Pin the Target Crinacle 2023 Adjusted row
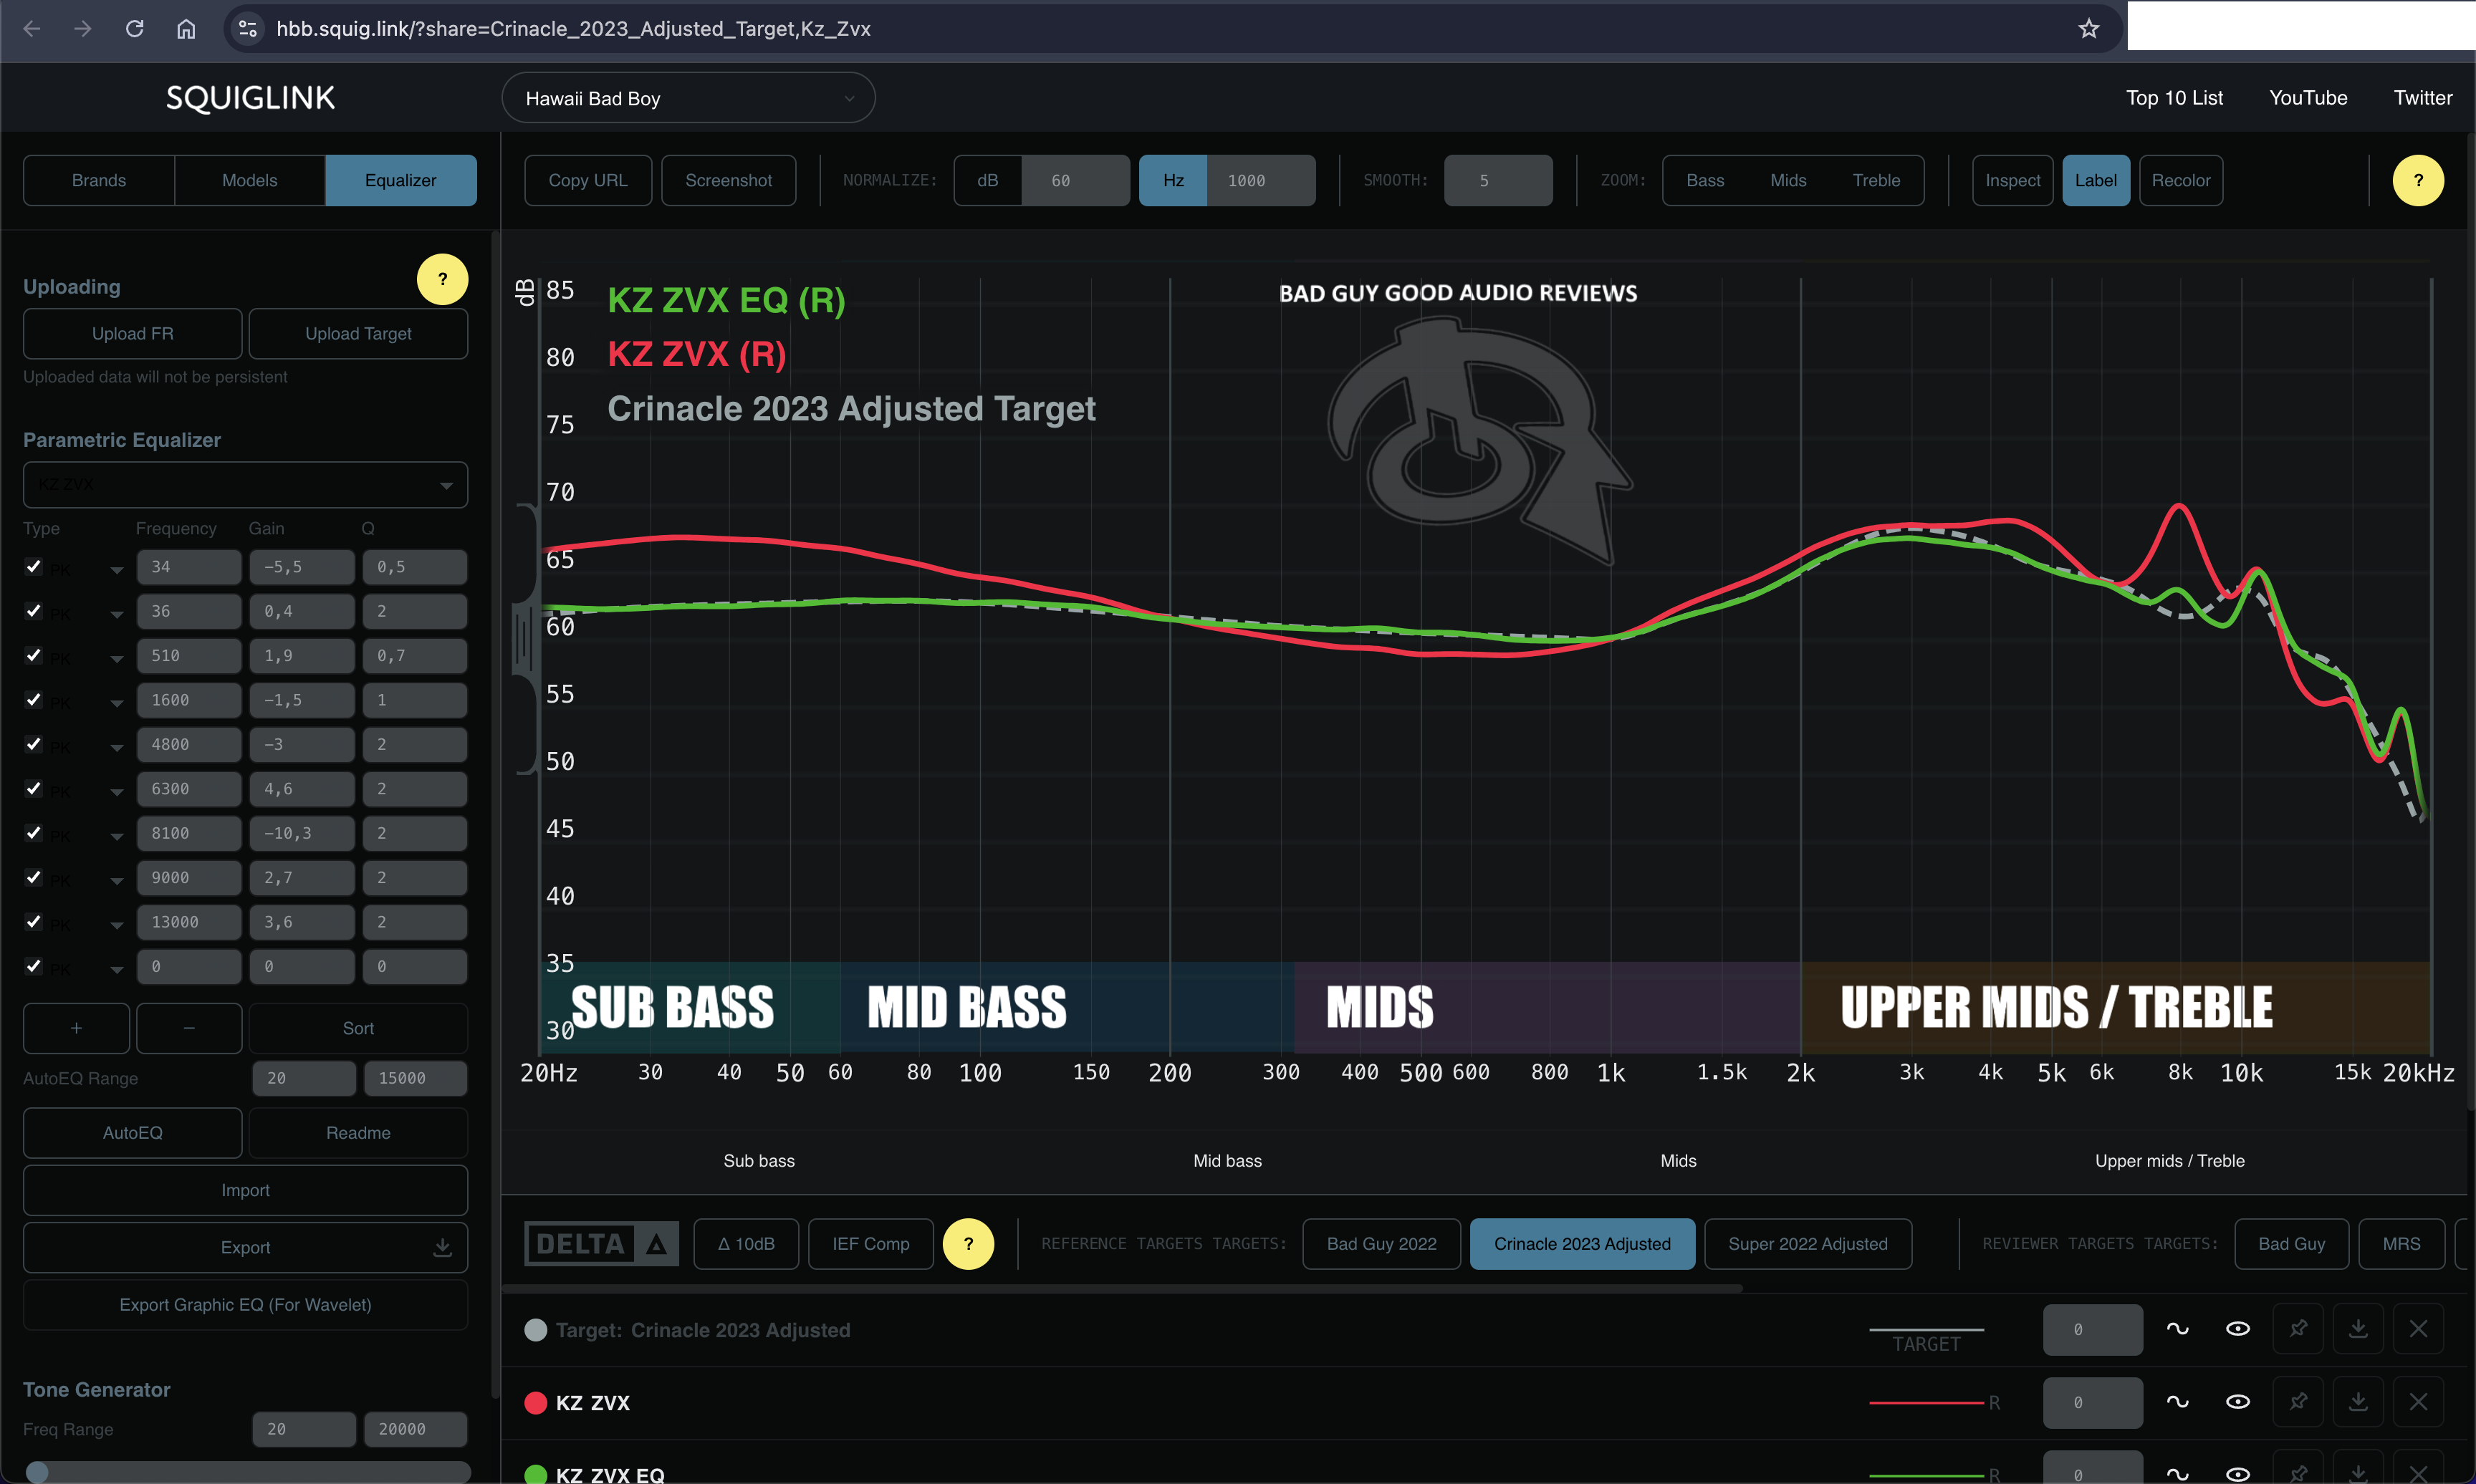 2298,1329
